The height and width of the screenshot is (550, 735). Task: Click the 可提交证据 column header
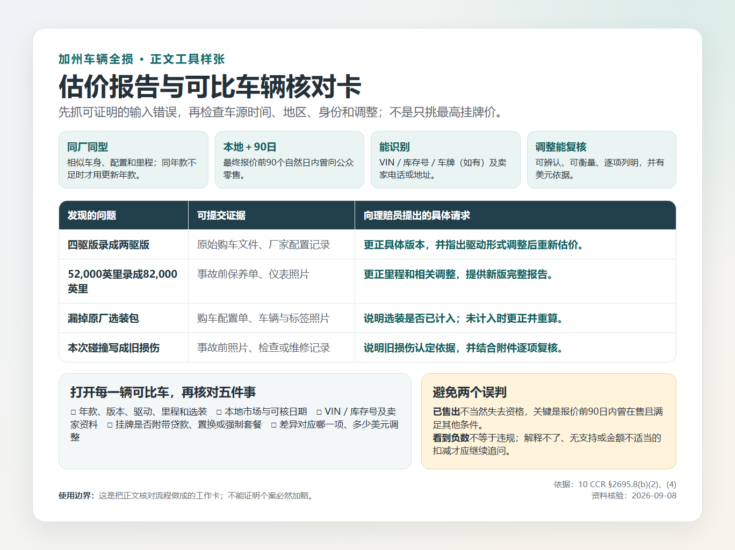coord(221,215)
